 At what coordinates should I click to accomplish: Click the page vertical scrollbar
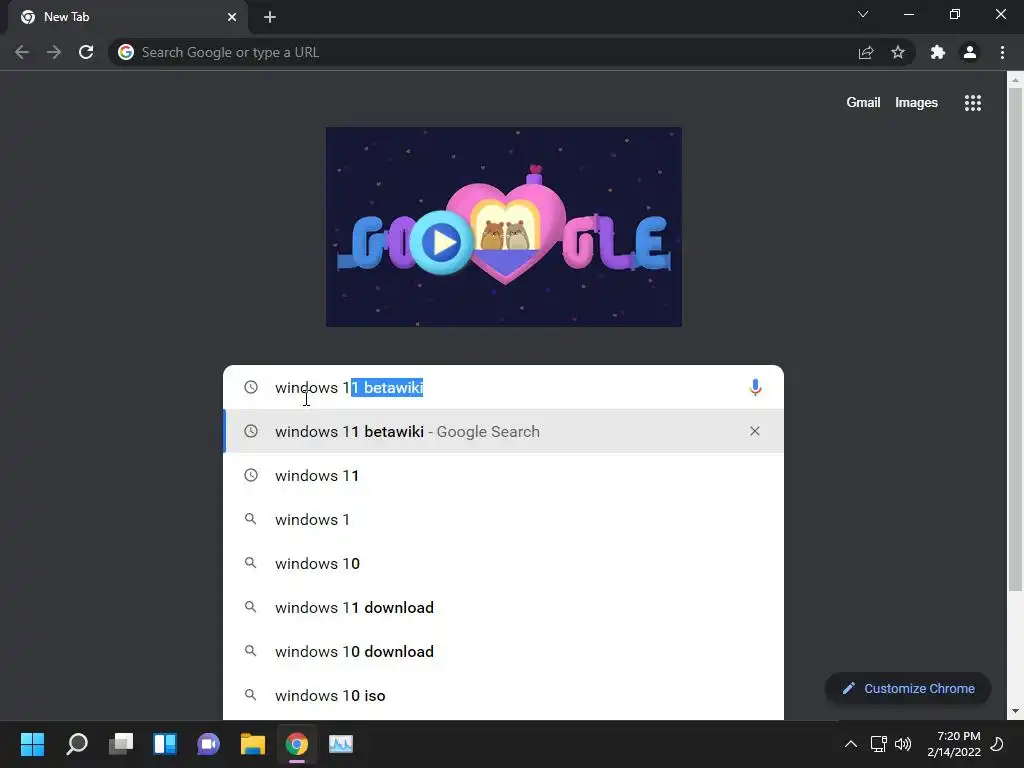point(1015,340)
